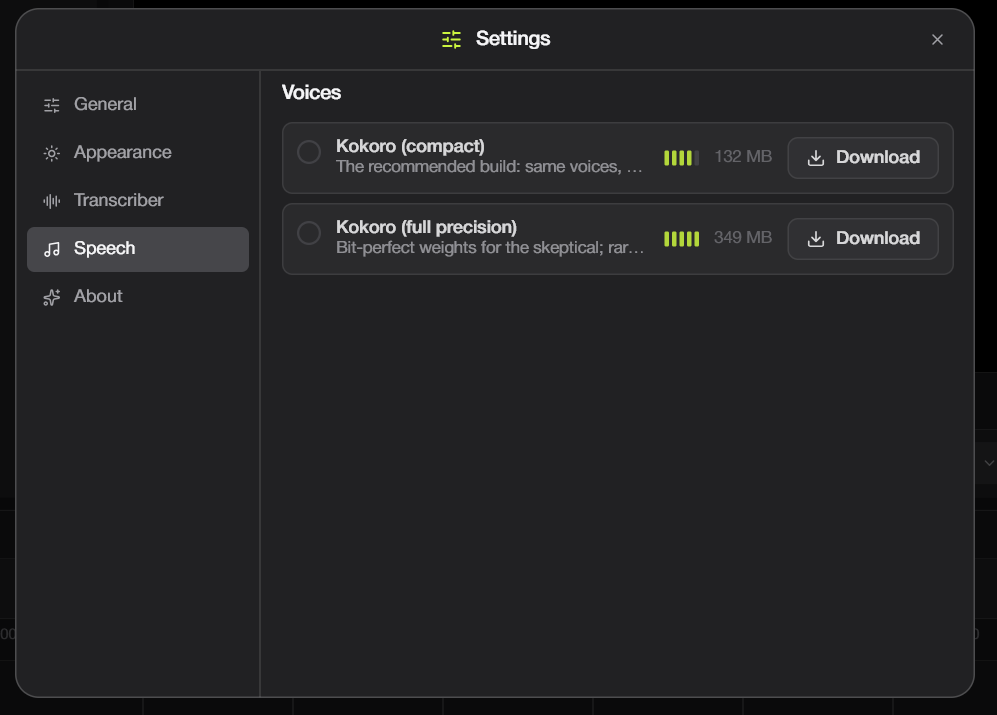997x715 pixels.
Task: Click the Kokoro (compact) title text
Action: (410, 146)
